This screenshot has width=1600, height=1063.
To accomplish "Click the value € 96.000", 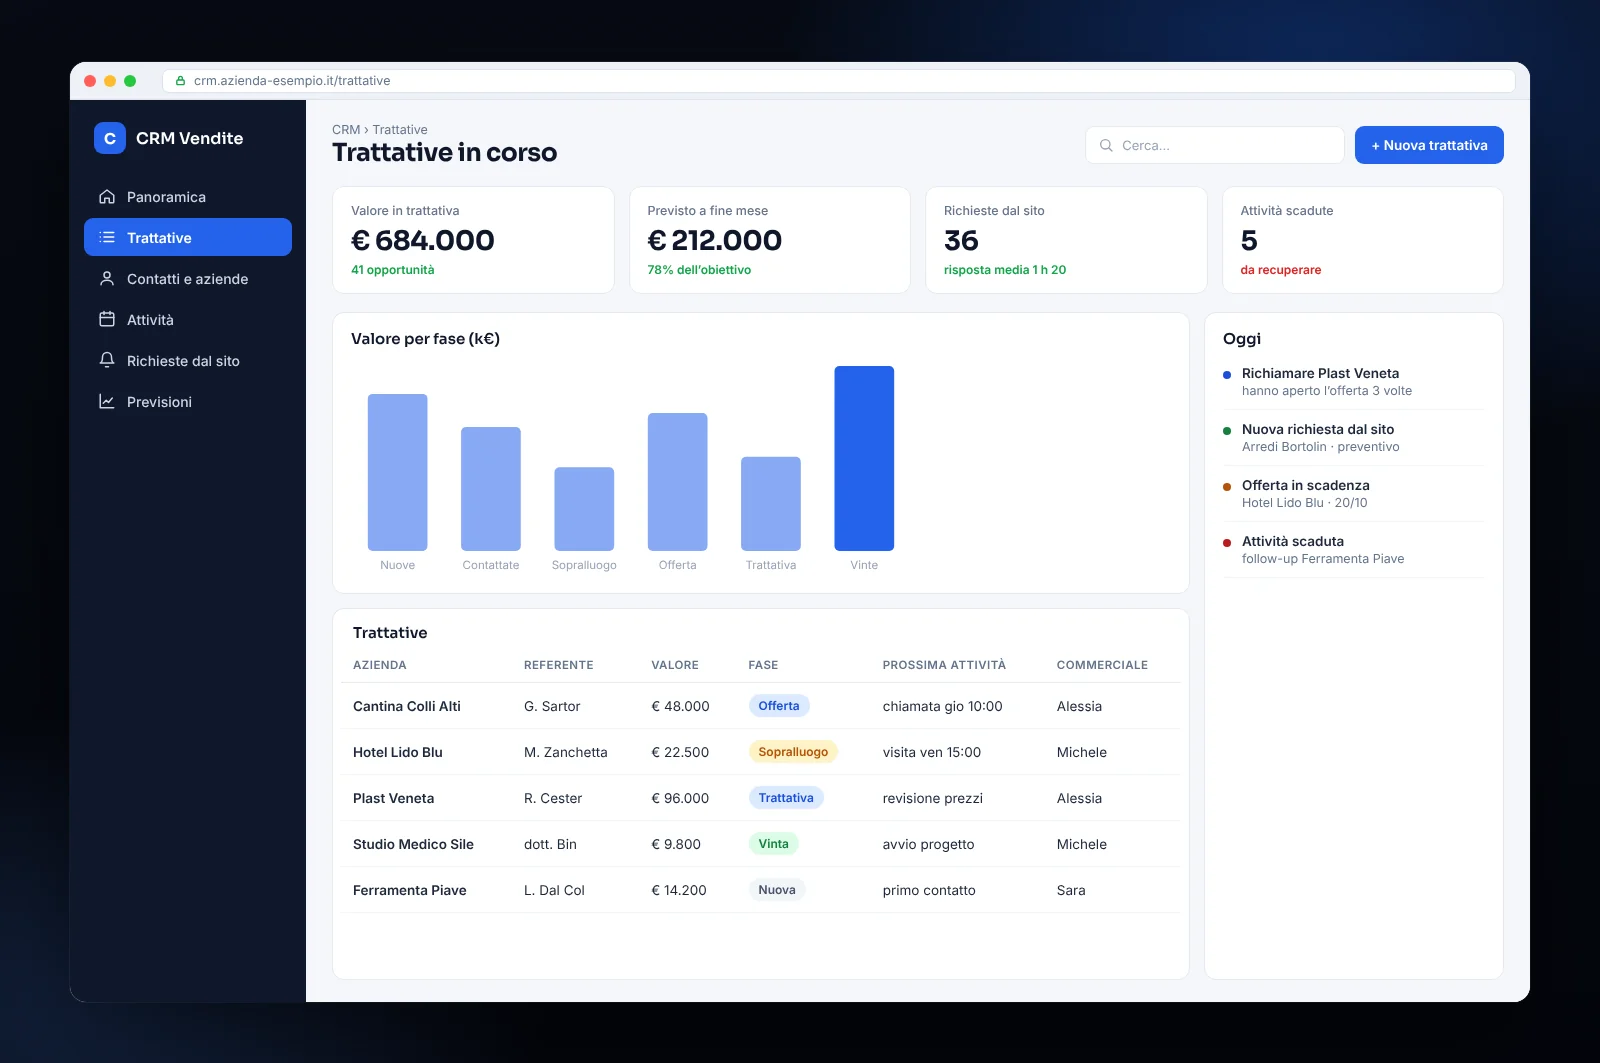I will click(x=680, y=798).
